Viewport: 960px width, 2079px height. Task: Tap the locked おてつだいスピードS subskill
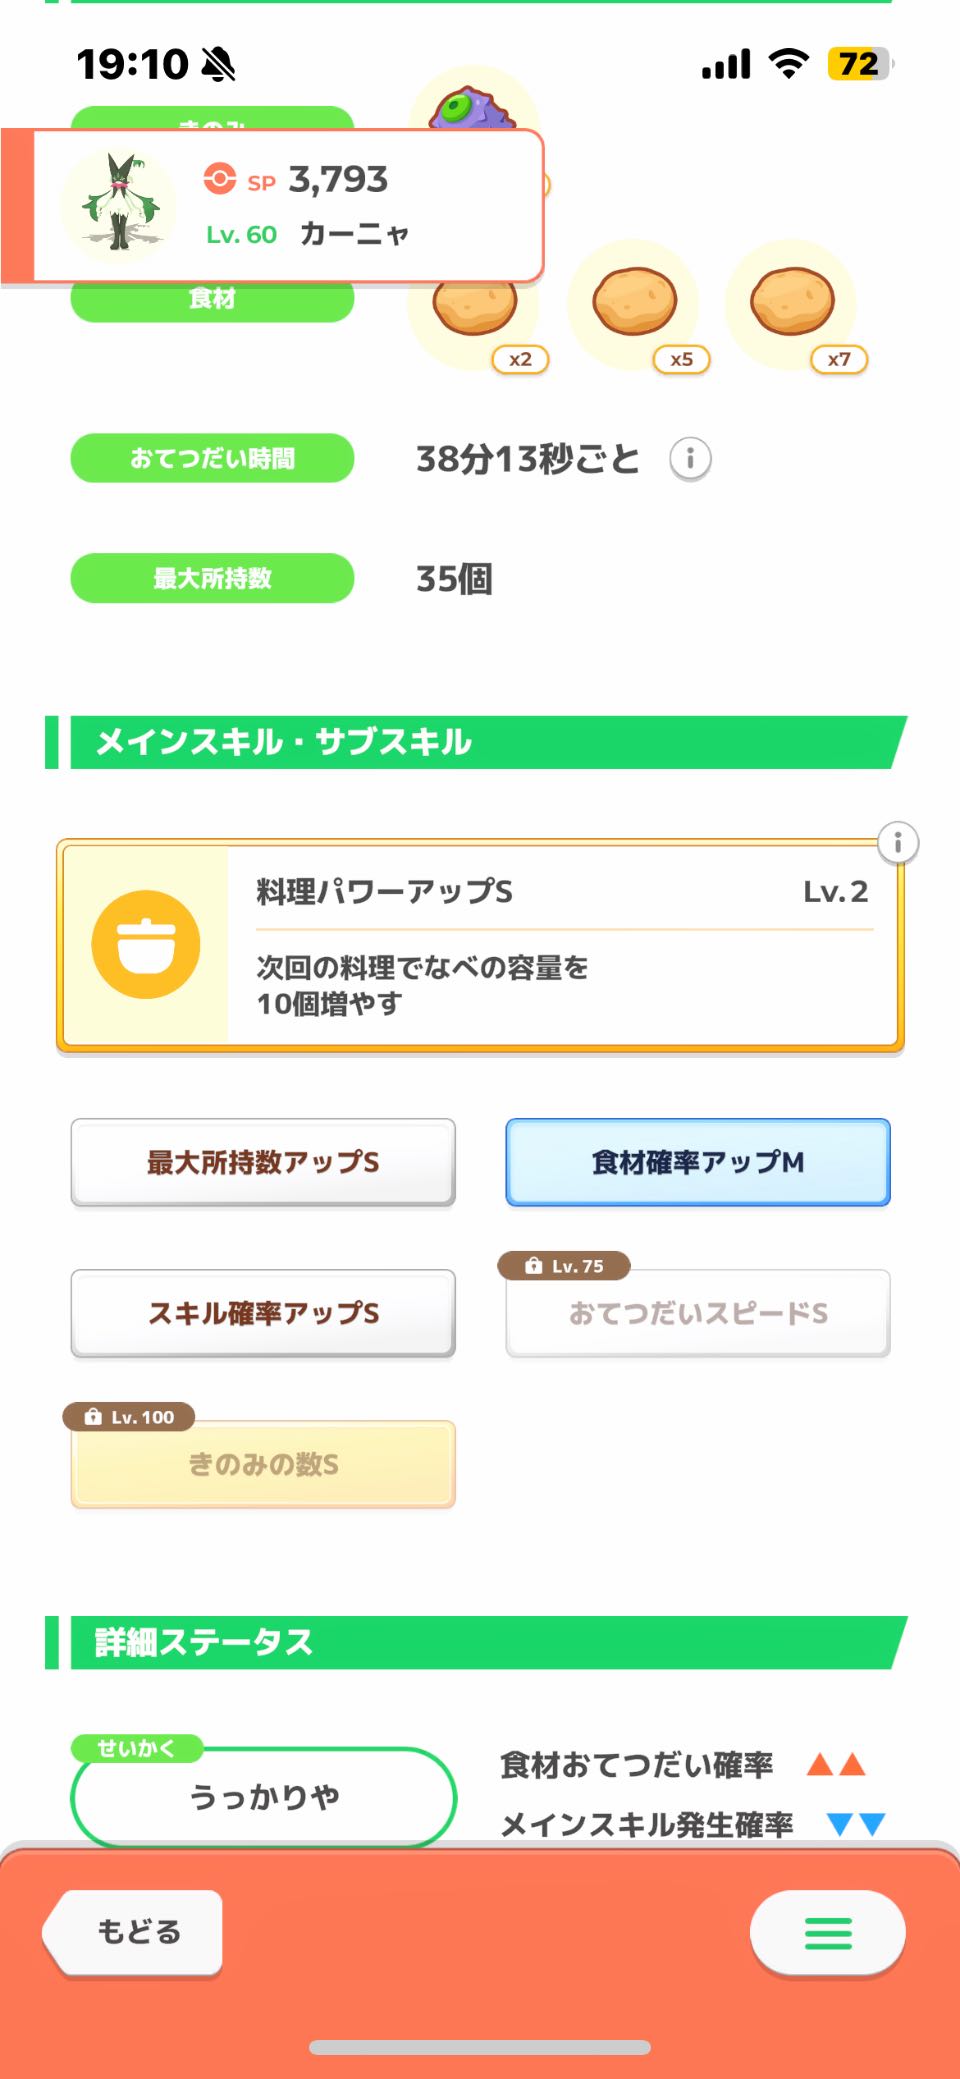click(698, 1314)
